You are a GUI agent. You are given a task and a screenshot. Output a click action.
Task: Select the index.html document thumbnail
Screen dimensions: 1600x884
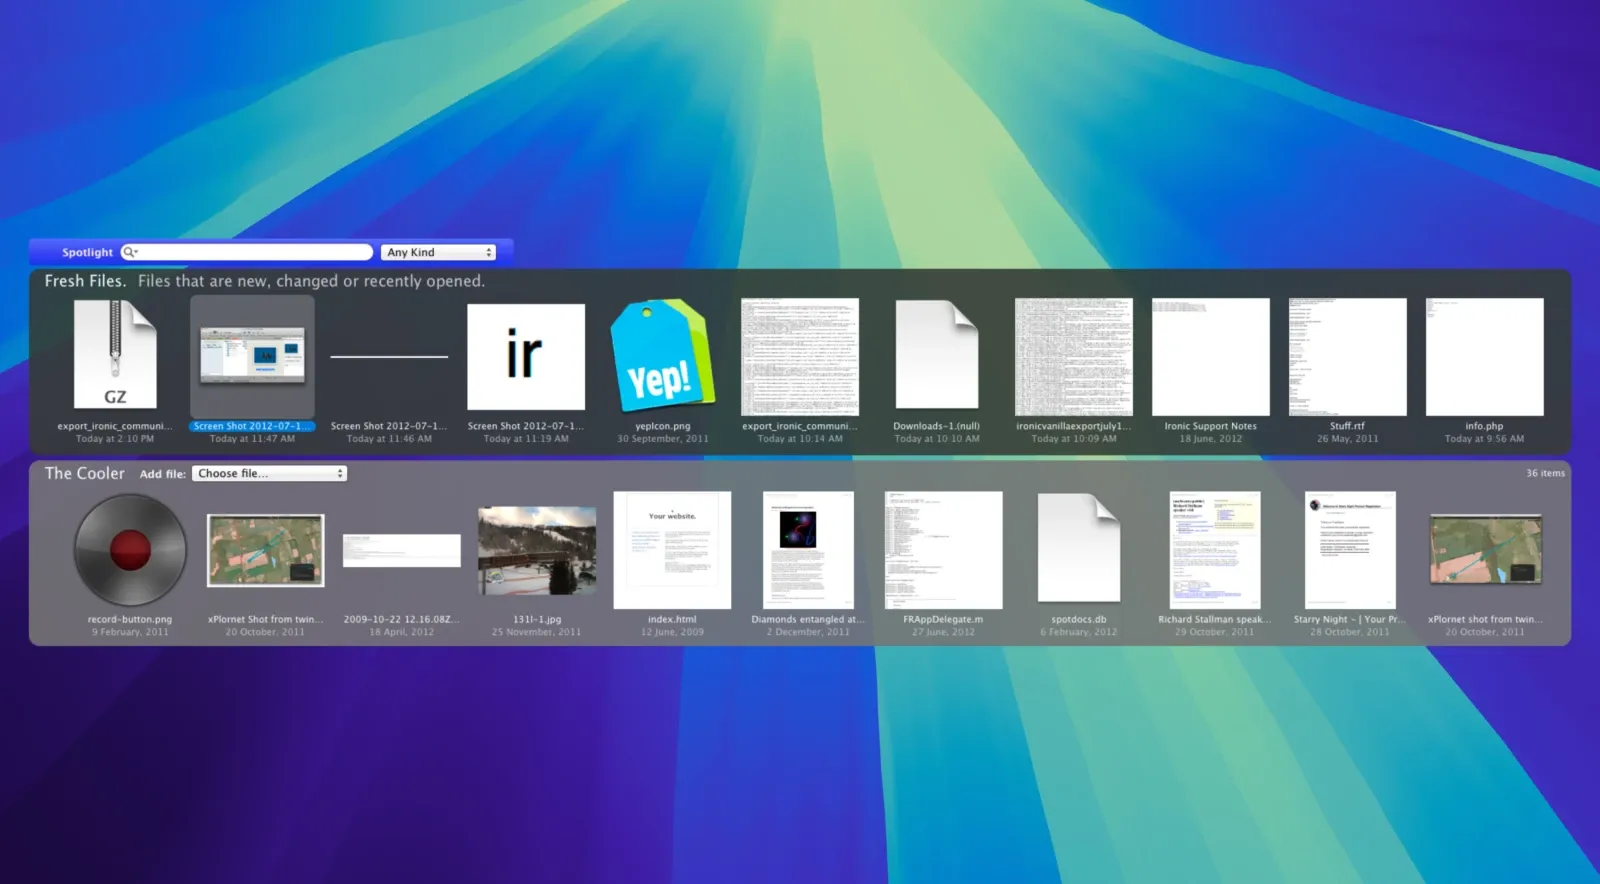(x=672, y=550)
